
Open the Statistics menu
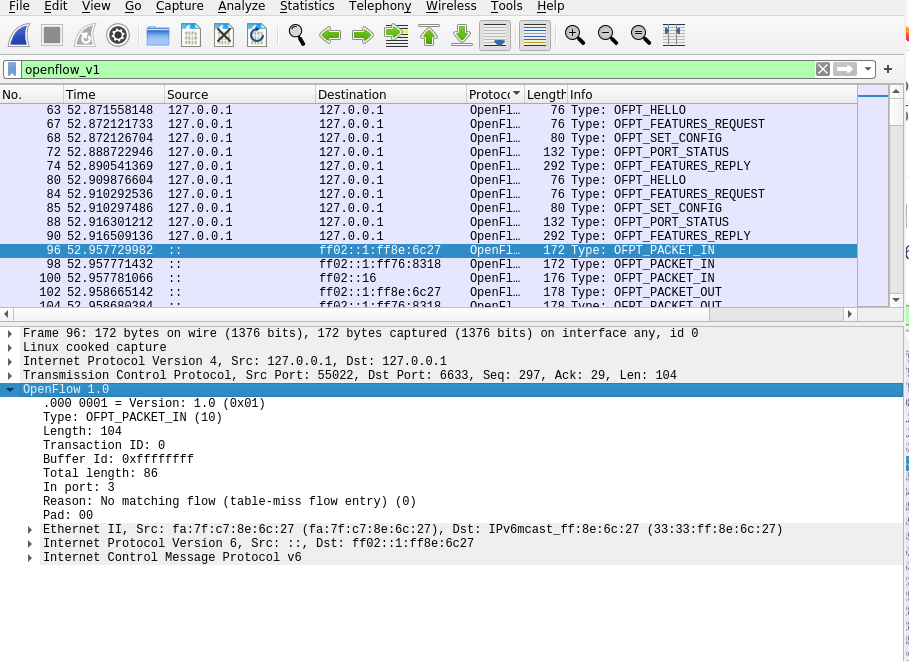click(307, 6)
